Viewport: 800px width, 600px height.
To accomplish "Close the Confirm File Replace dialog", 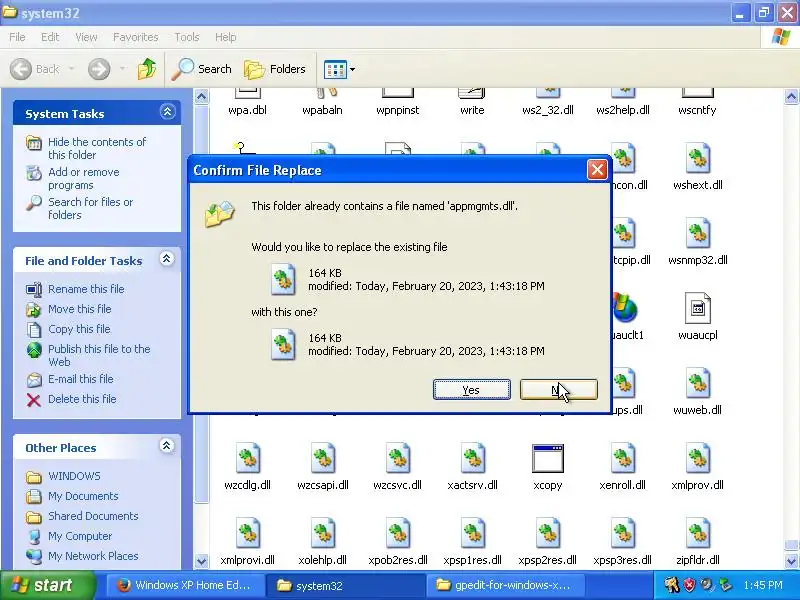I will coord(597,169).
